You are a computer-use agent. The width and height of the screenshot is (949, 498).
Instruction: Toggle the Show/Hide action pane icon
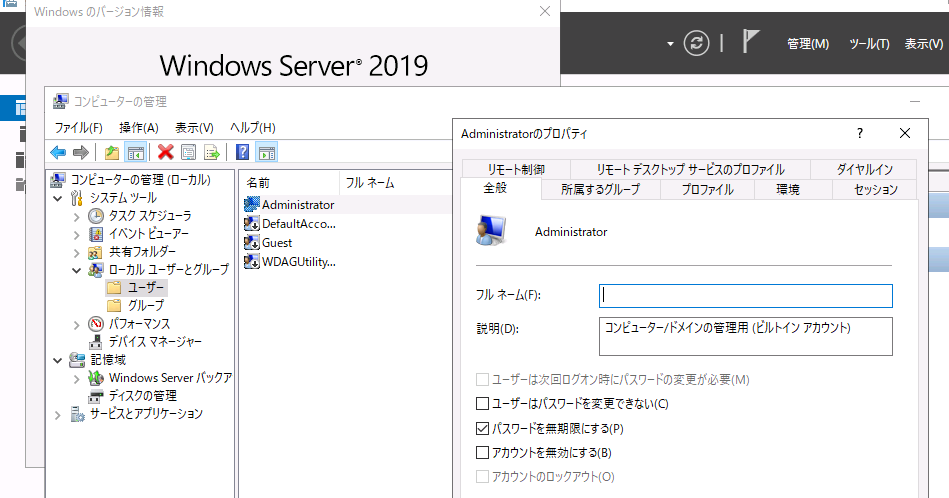267,152
